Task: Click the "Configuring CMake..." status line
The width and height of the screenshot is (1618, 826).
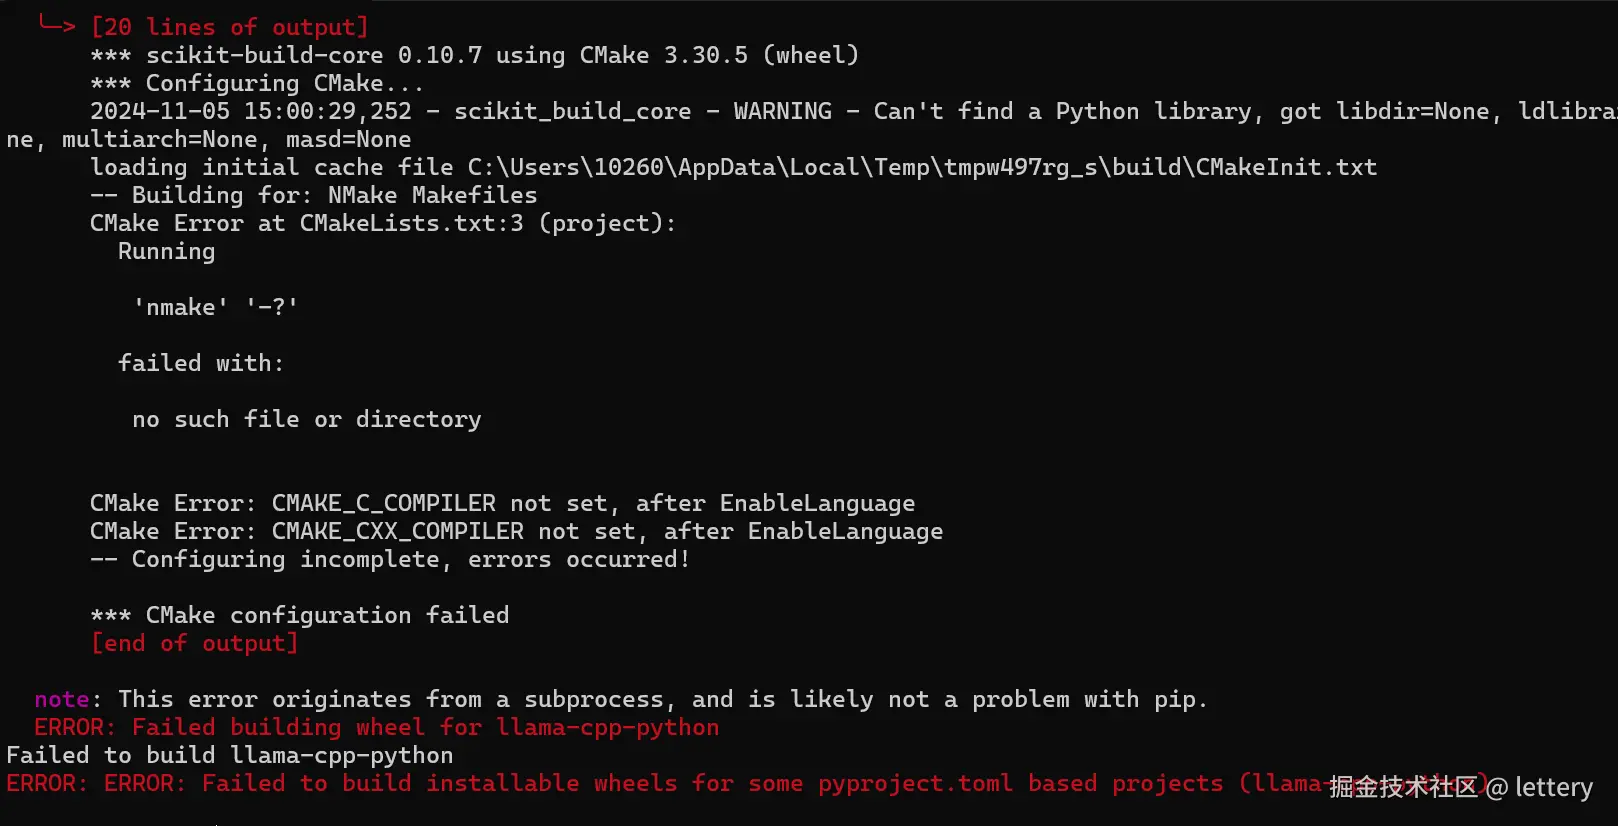Action: (x=257, y=83)
